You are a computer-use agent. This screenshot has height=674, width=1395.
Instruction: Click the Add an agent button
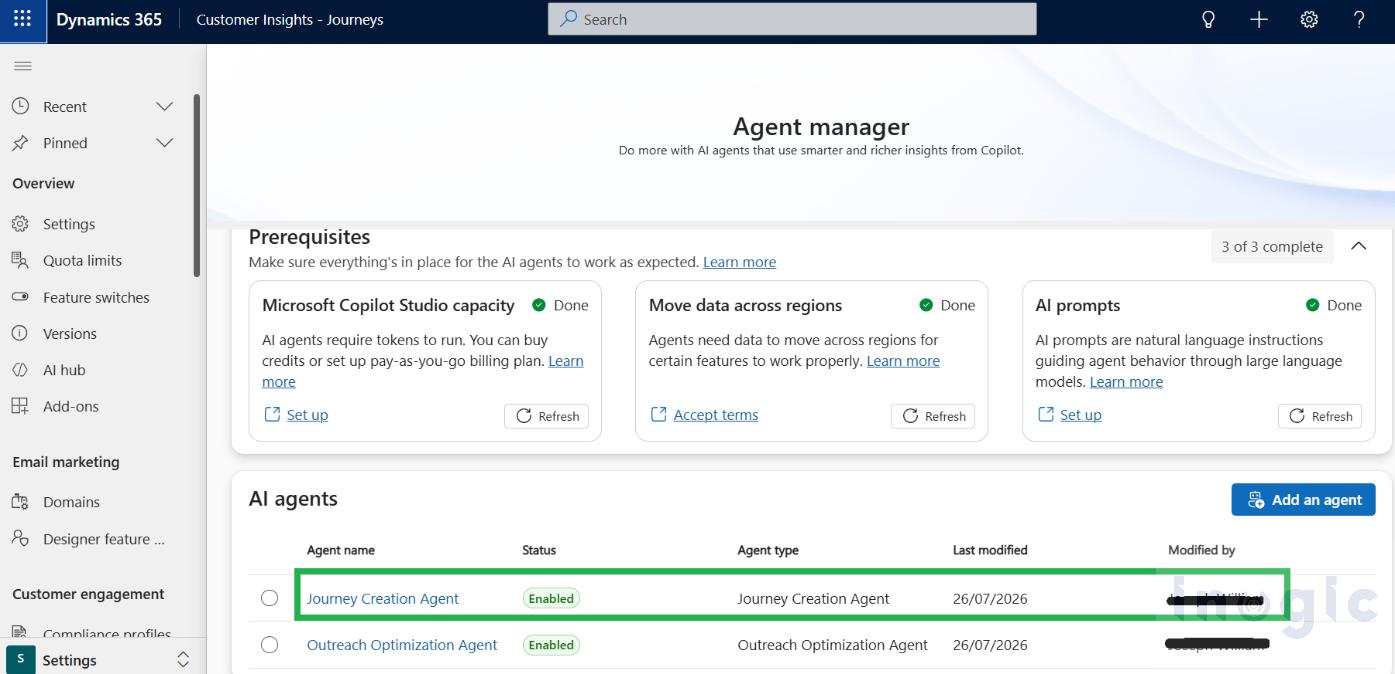coord(1303,500)
